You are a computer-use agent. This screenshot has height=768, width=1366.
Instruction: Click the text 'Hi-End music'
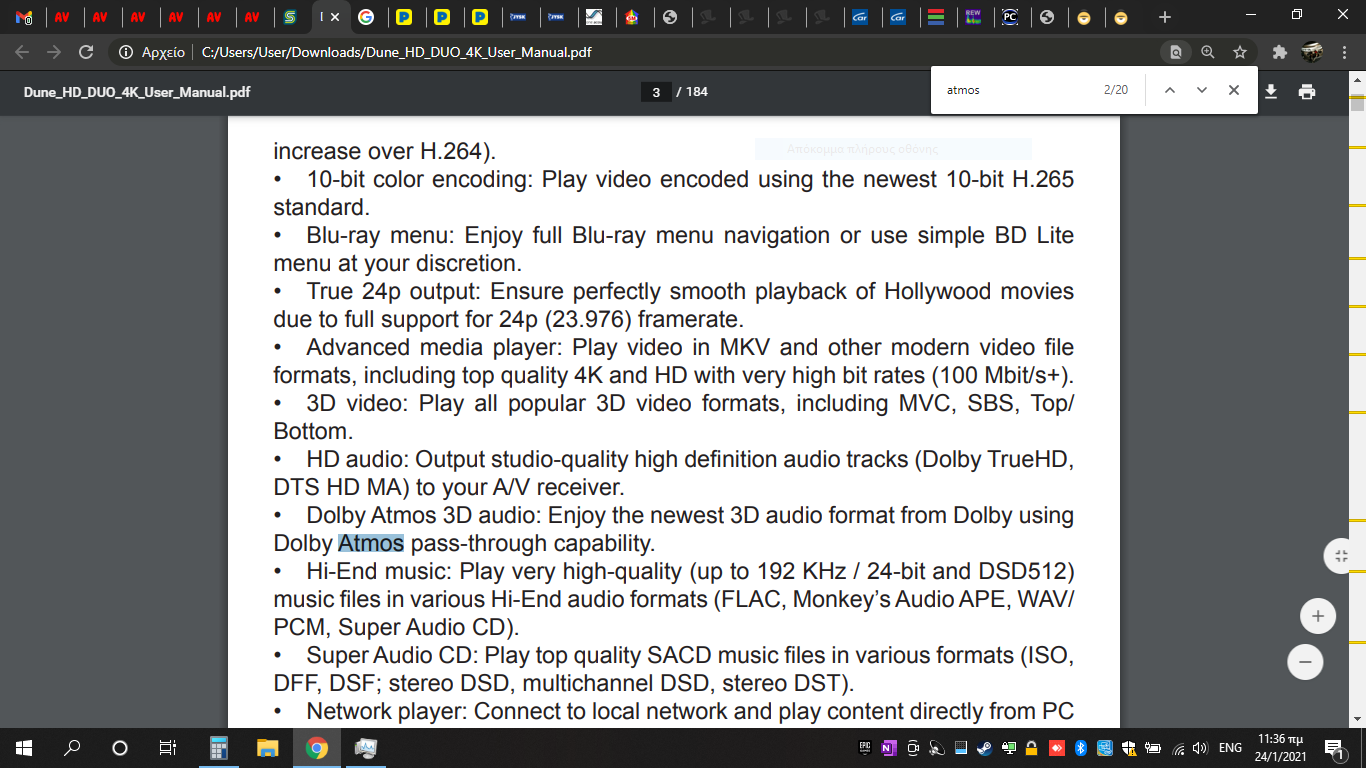click(x=378, y=572)
